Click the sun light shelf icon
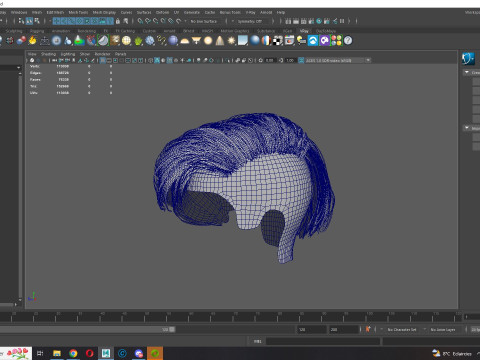 [x=231, y=41]
